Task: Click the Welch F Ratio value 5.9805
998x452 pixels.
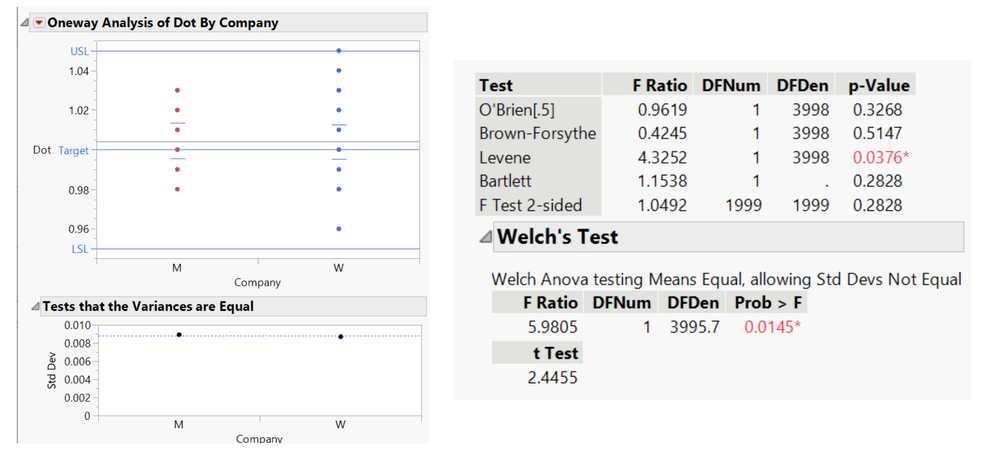Action: 552,327
